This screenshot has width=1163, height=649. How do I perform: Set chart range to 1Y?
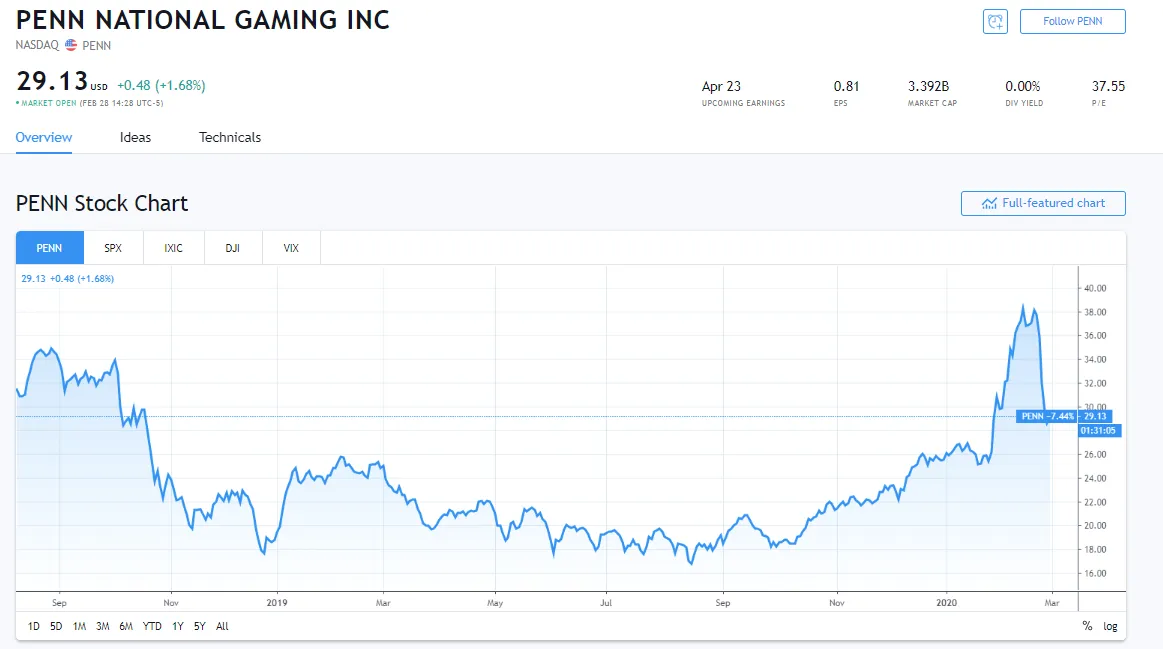[x=177, y=626]
